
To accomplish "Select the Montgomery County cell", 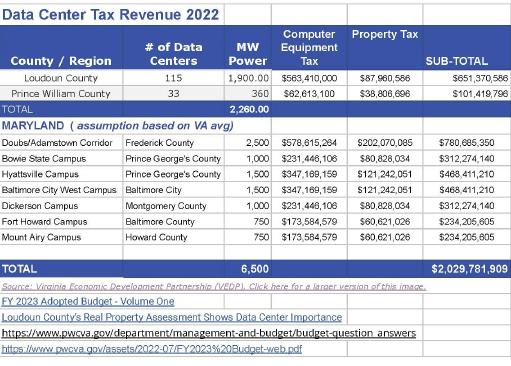I will [174, 206].
